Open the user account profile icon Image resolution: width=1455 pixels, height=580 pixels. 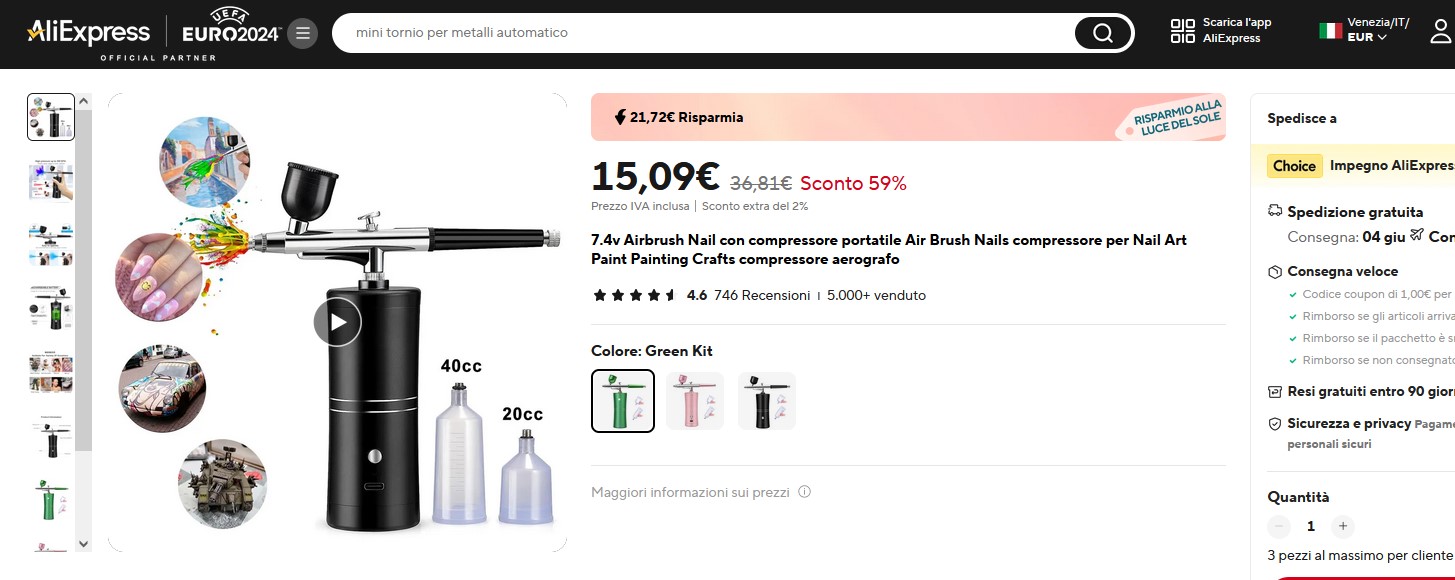[x=1440, y=31]
